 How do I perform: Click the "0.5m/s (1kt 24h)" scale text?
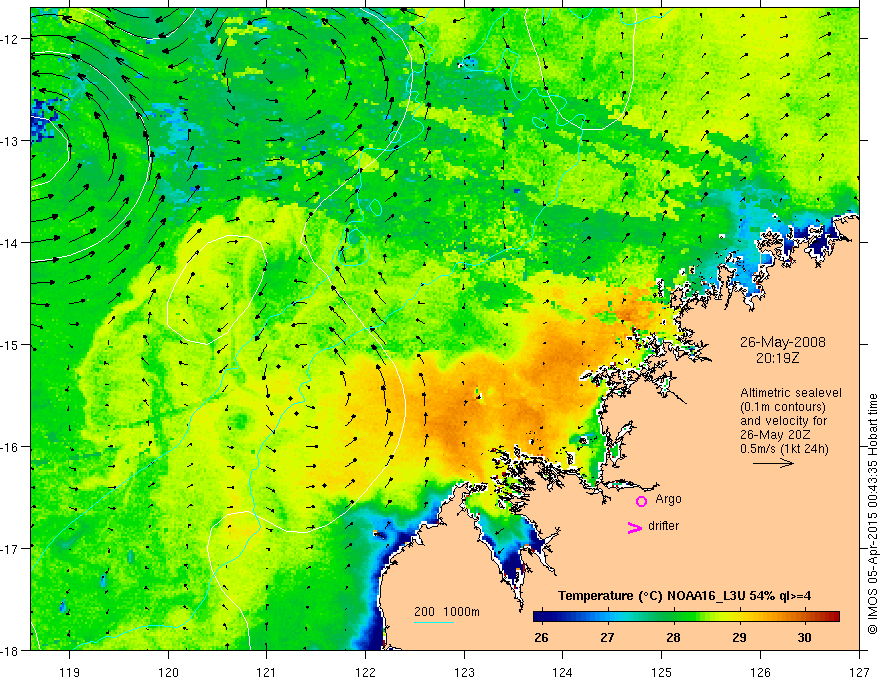click(x=784, y=449)
